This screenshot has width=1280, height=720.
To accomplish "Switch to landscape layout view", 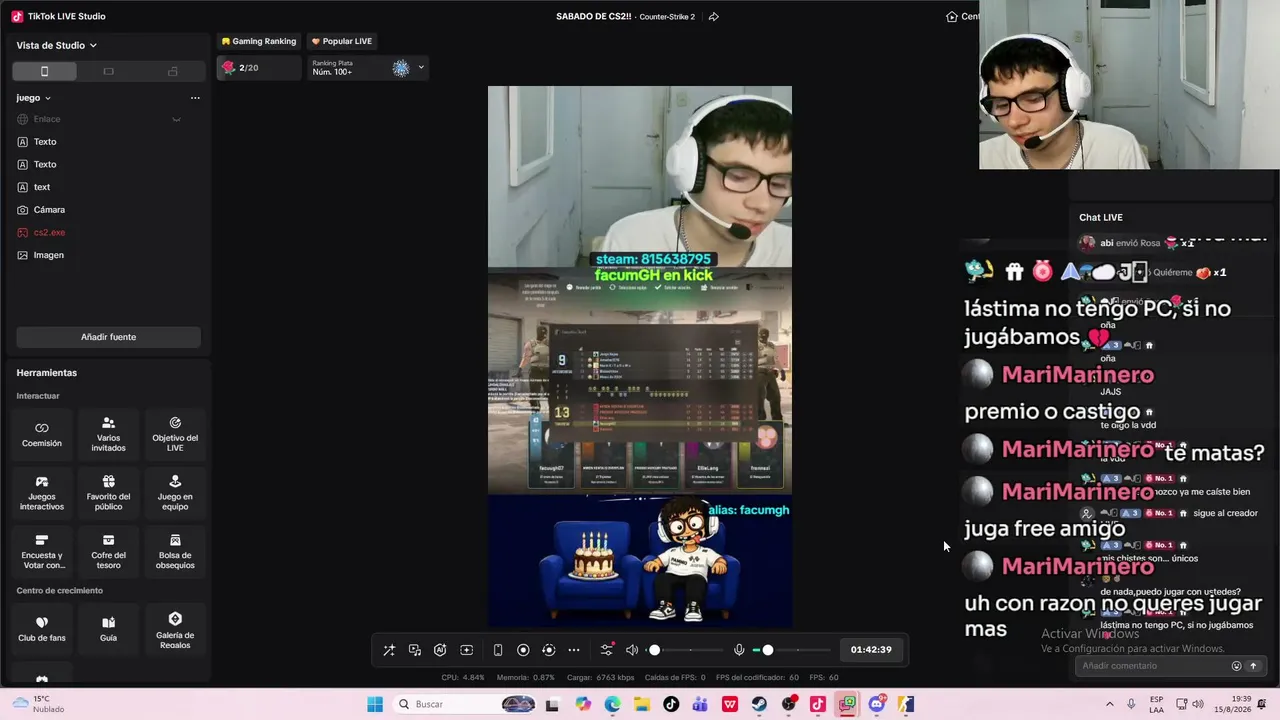I will click(108, 71).
